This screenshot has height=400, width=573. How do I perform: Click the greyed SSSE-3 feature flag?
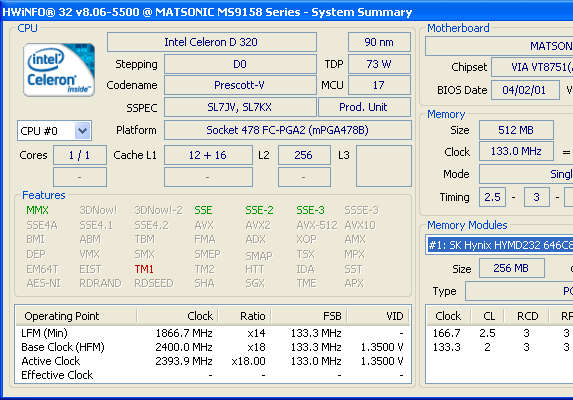coord(361,210)
